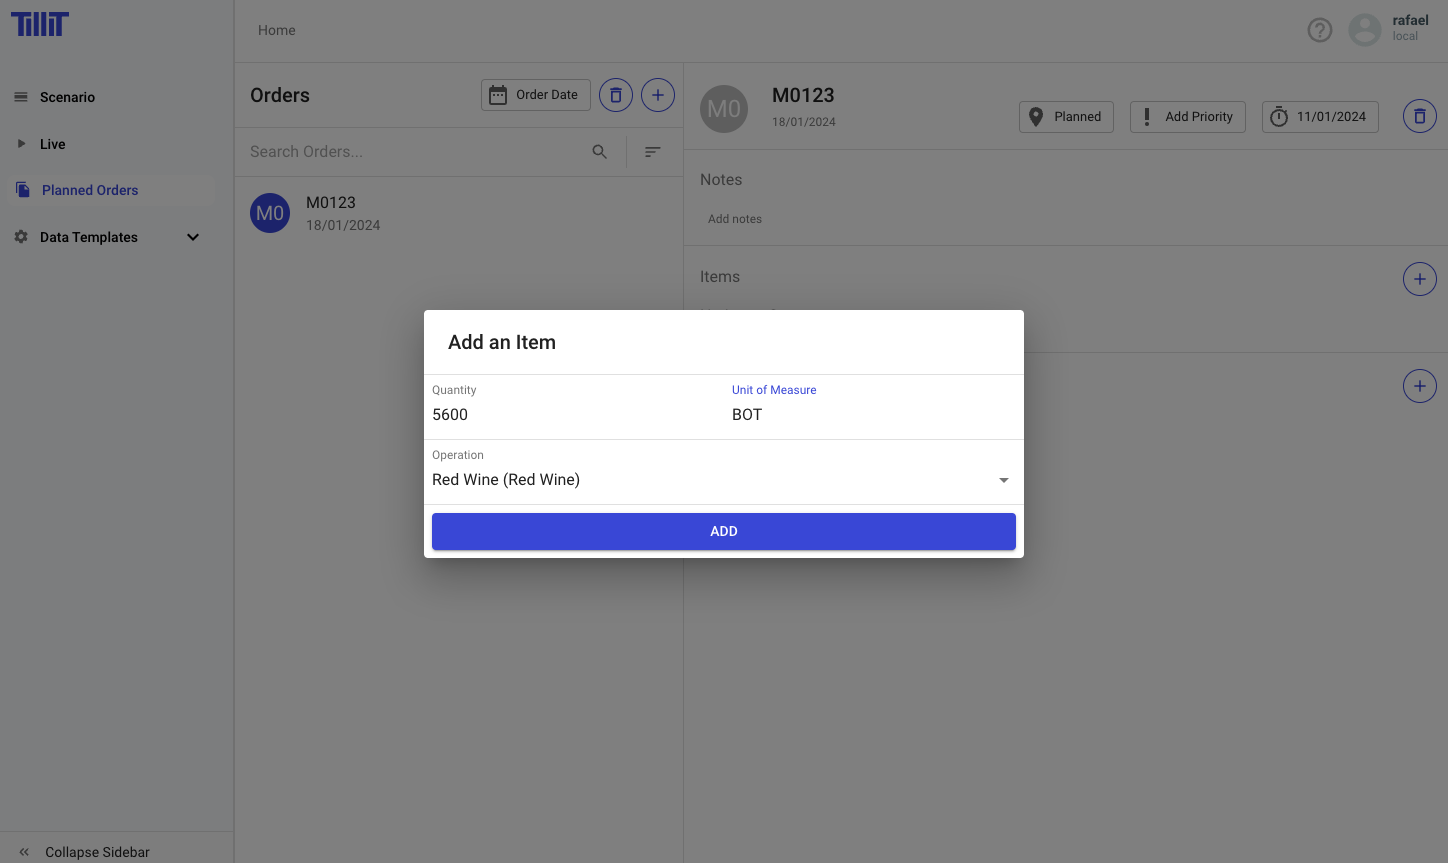Select Planned Orders in sidebar
The image size is (1448, 863).
coord(90,190)
